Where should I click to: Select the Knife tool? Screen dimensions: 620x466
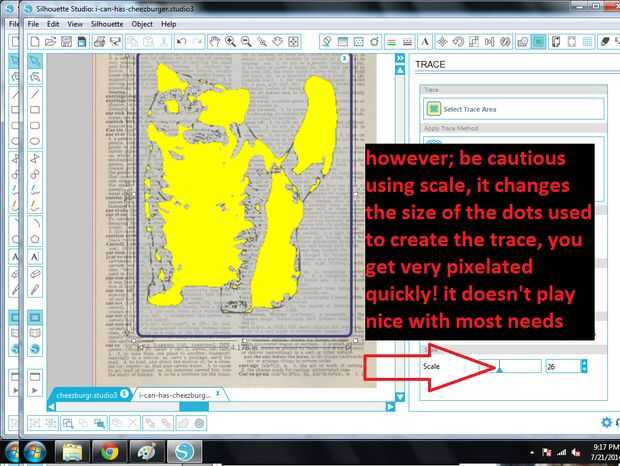(x=35, y=290)
